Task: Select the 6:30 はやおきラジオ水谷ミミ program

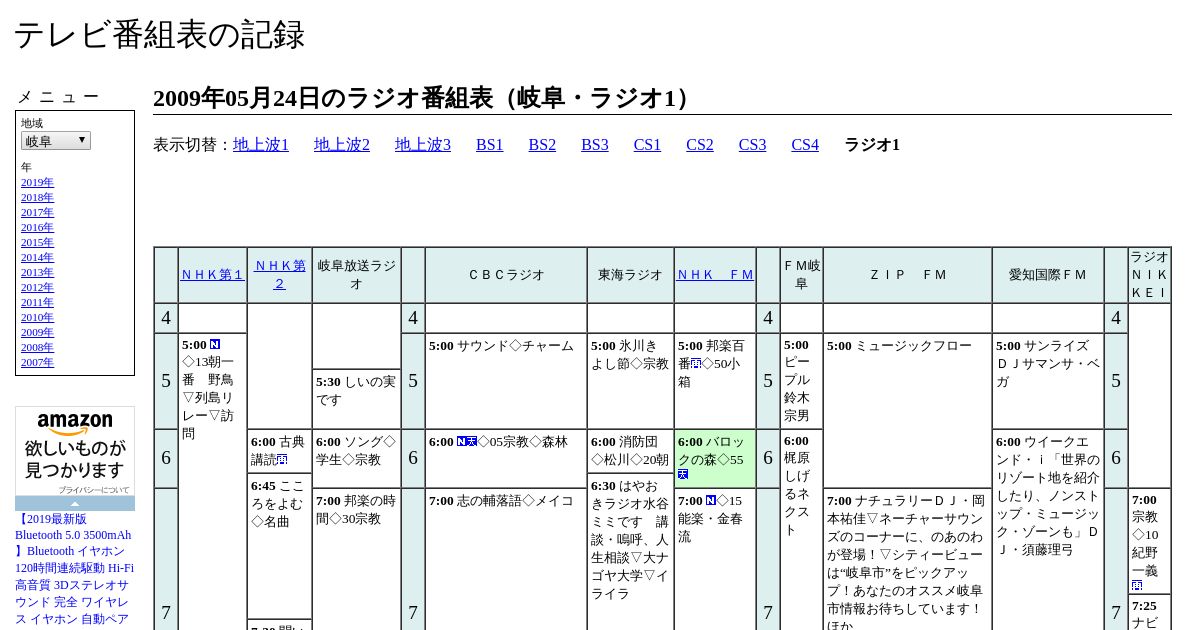Action: point(630,552)
